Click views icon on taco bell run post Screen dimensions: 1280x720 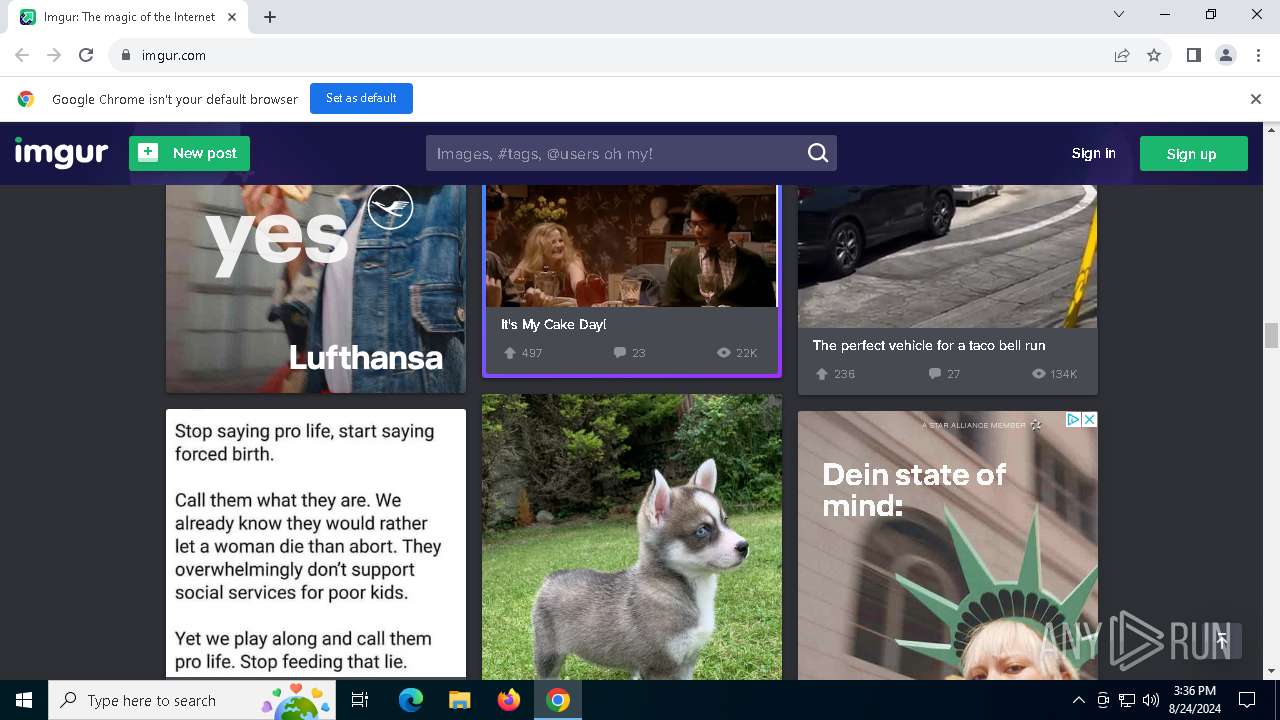click(1039, 374)
